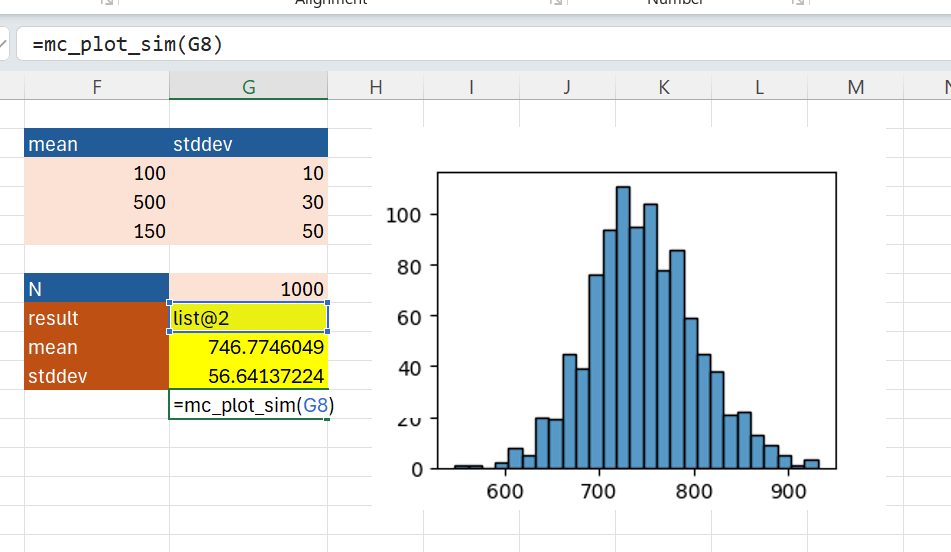951x552 pixels.
Task: Click the cell being edited with =mc_plot_sim(G8)
Action: pyautogui.click(x=249, y=405)
